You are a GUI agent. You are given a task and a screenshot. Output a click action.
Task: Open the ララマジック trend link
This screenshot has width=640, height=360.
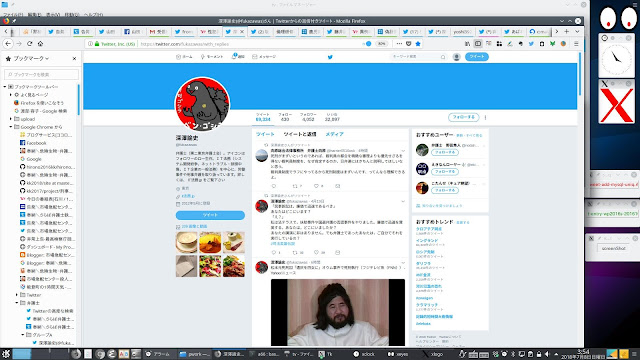427,304
